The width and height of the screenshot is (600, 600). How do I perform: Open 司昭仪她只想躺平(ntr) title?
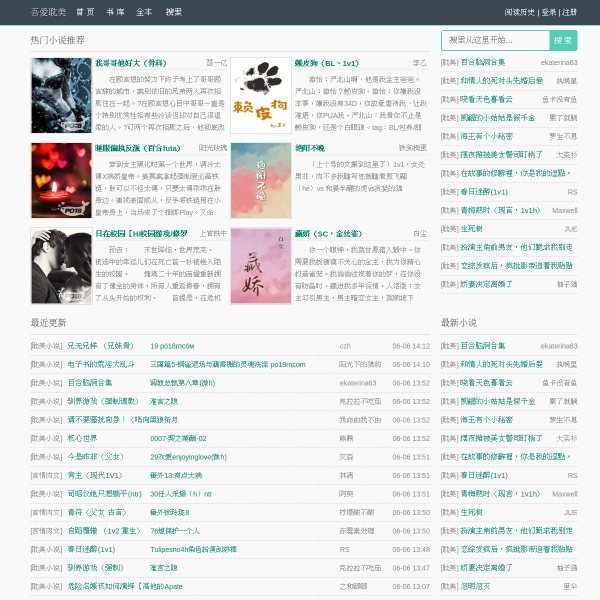point(104,494)
